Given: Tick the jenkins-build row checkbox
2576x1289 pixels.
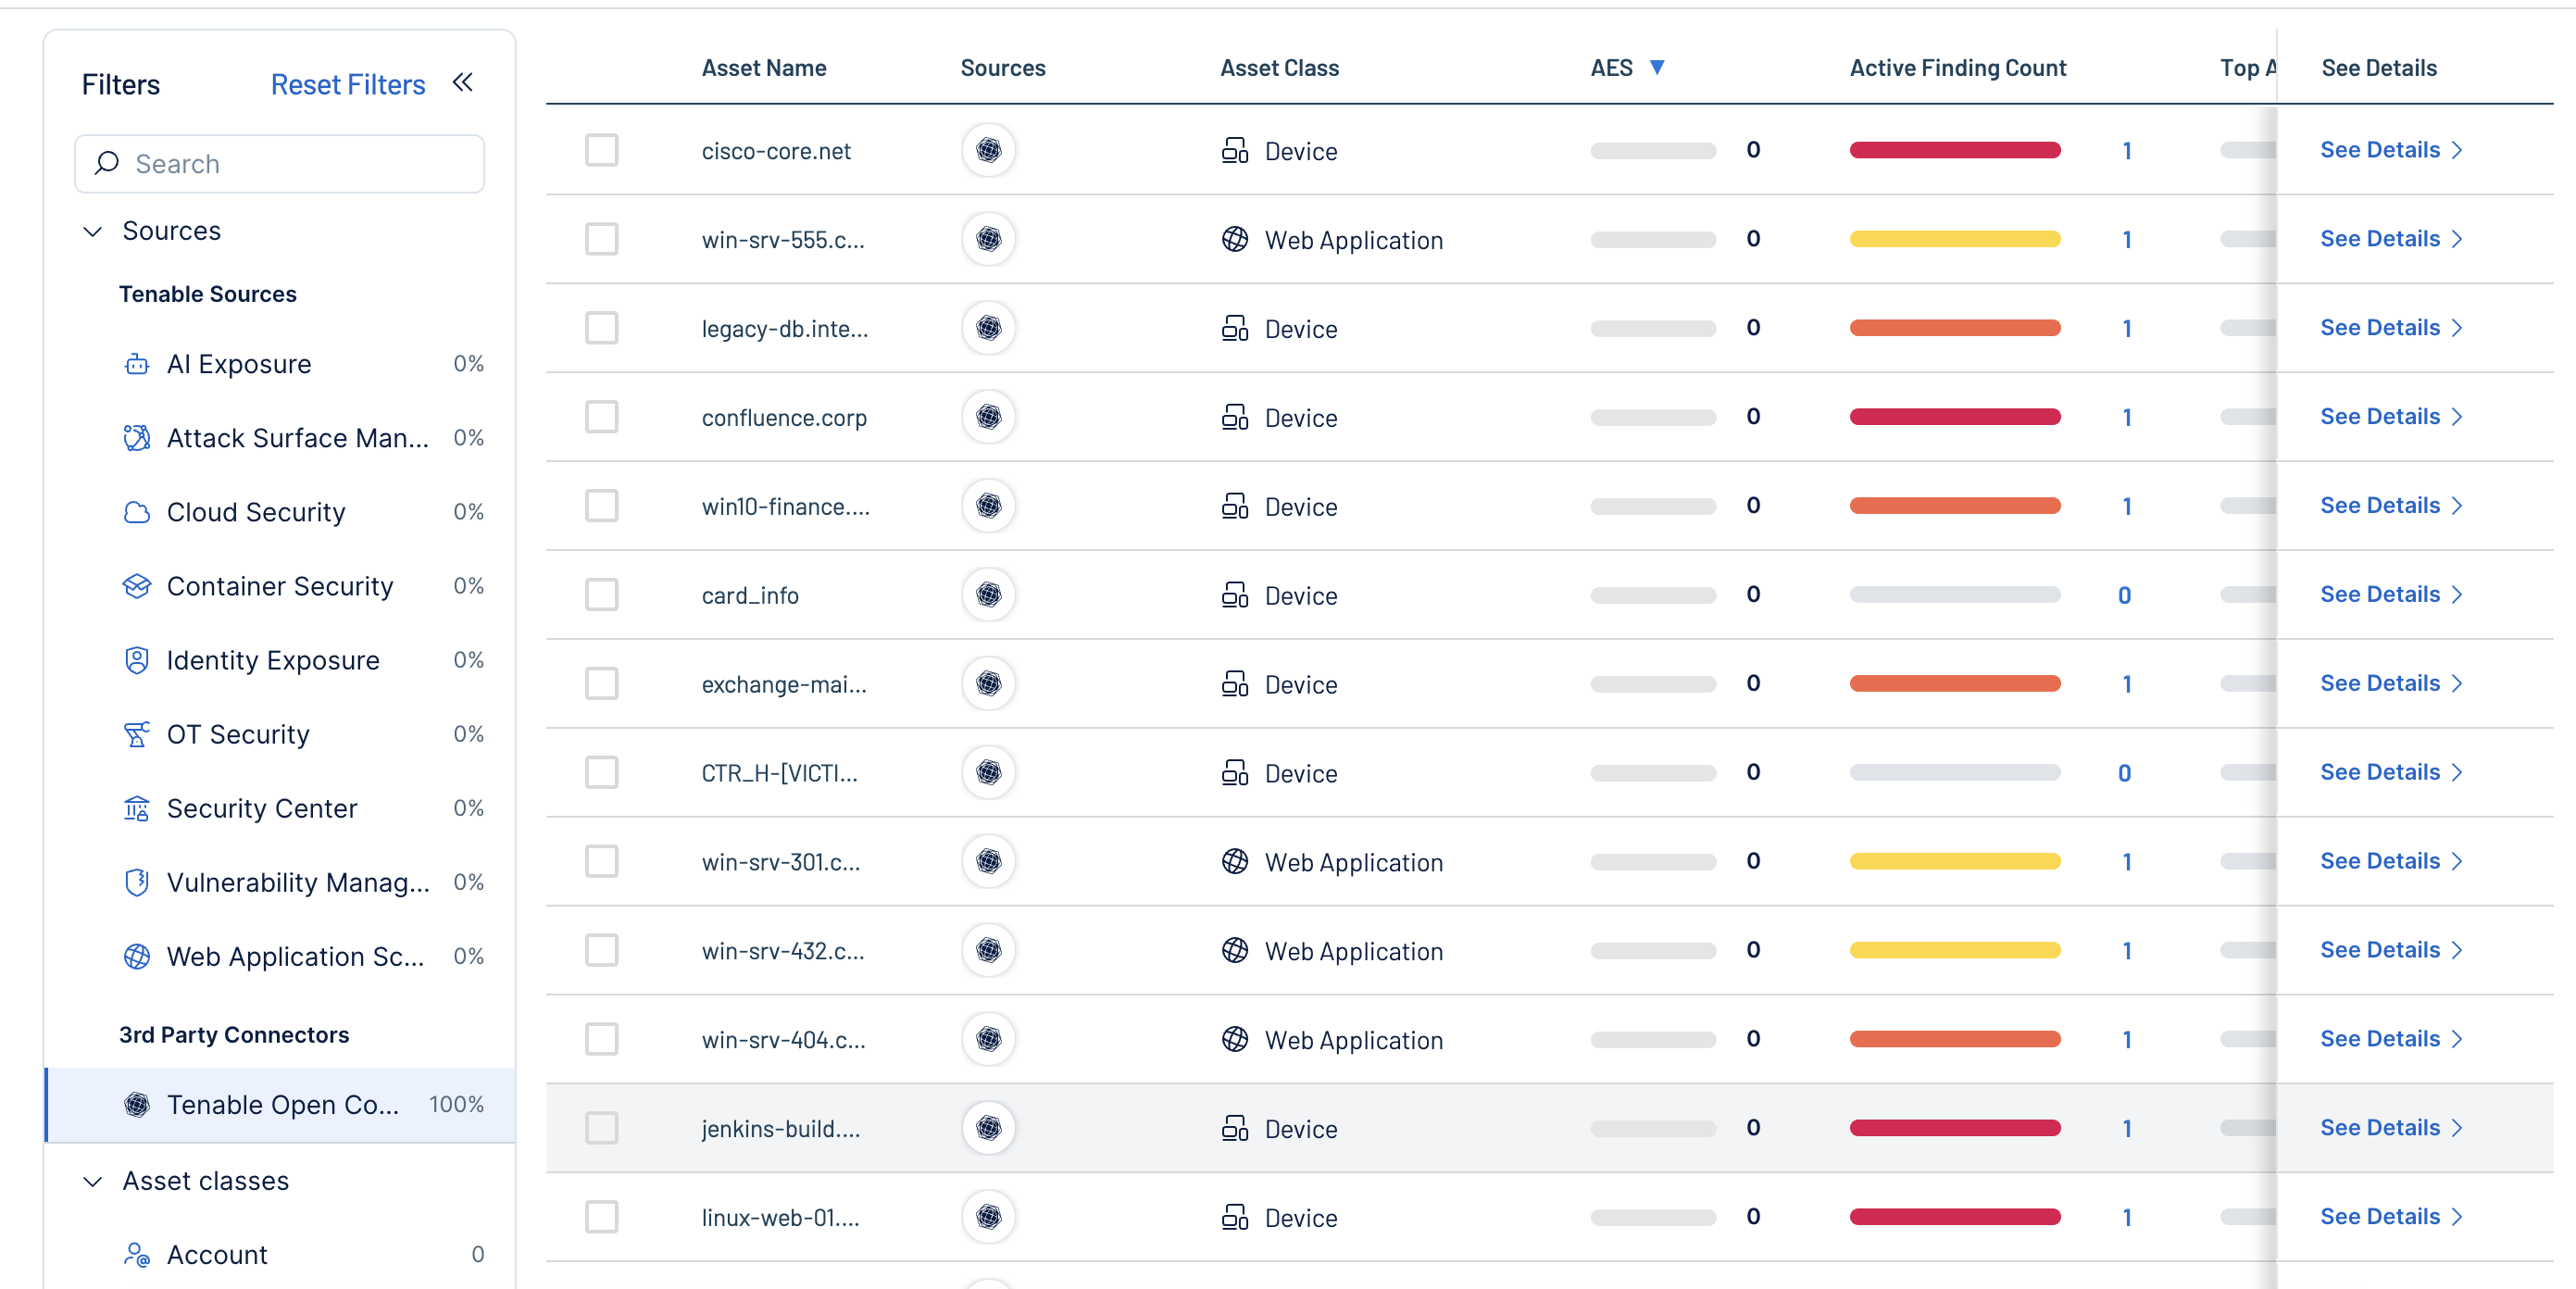Looking at the screenshot, I should point(601,1128).
